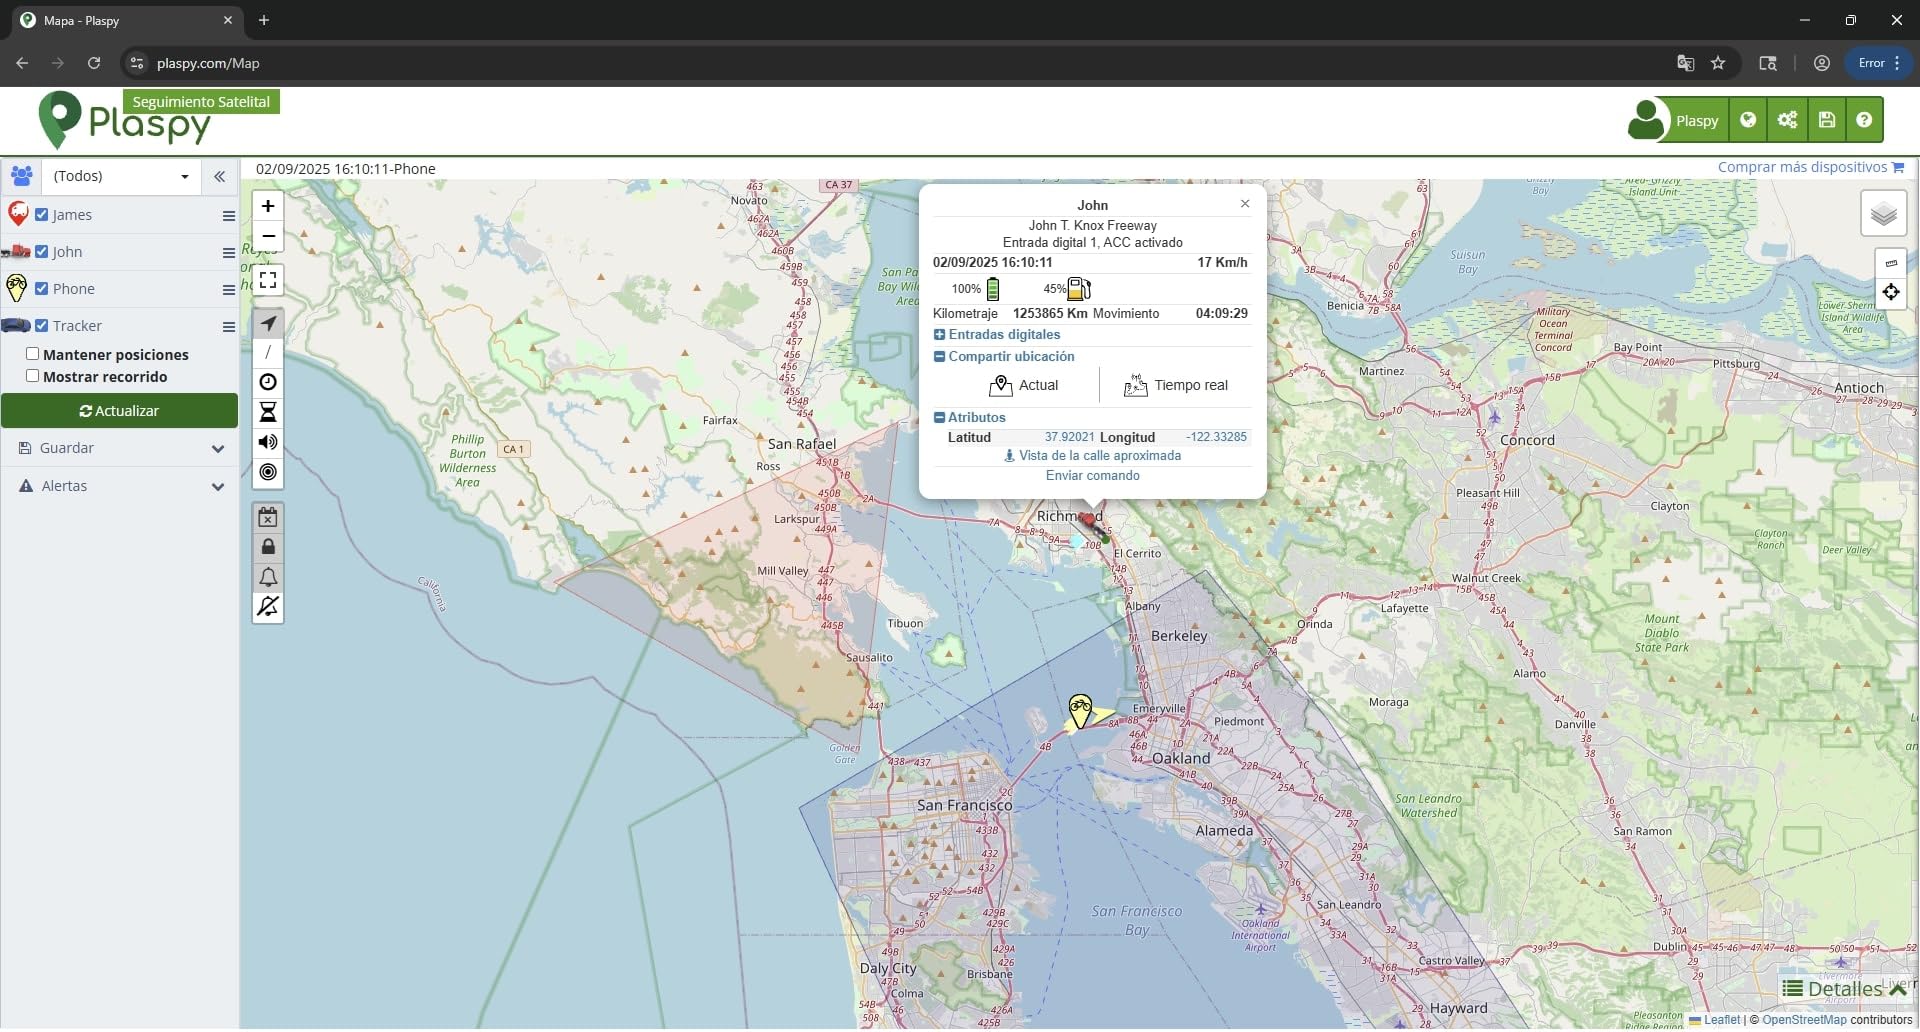
Task: Select the Tracker device row label
Action: (77, 326)
